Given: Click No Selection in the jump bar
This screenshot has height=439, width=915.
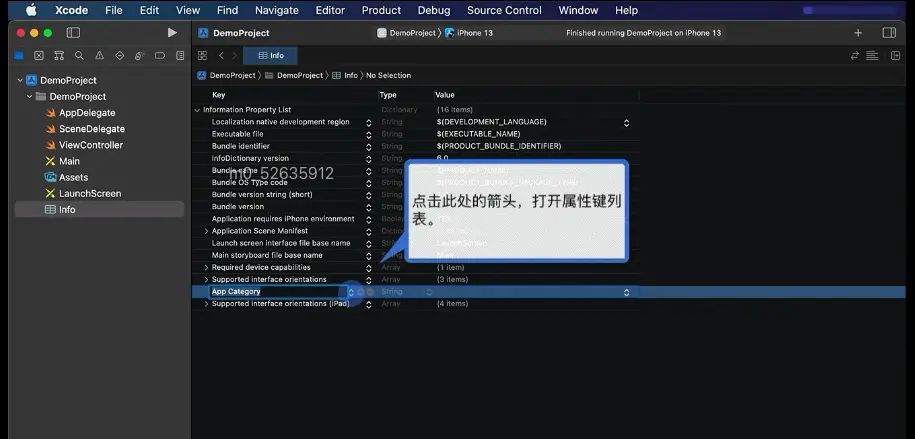Looking at the screenshot, I should [x=389, y=75].
